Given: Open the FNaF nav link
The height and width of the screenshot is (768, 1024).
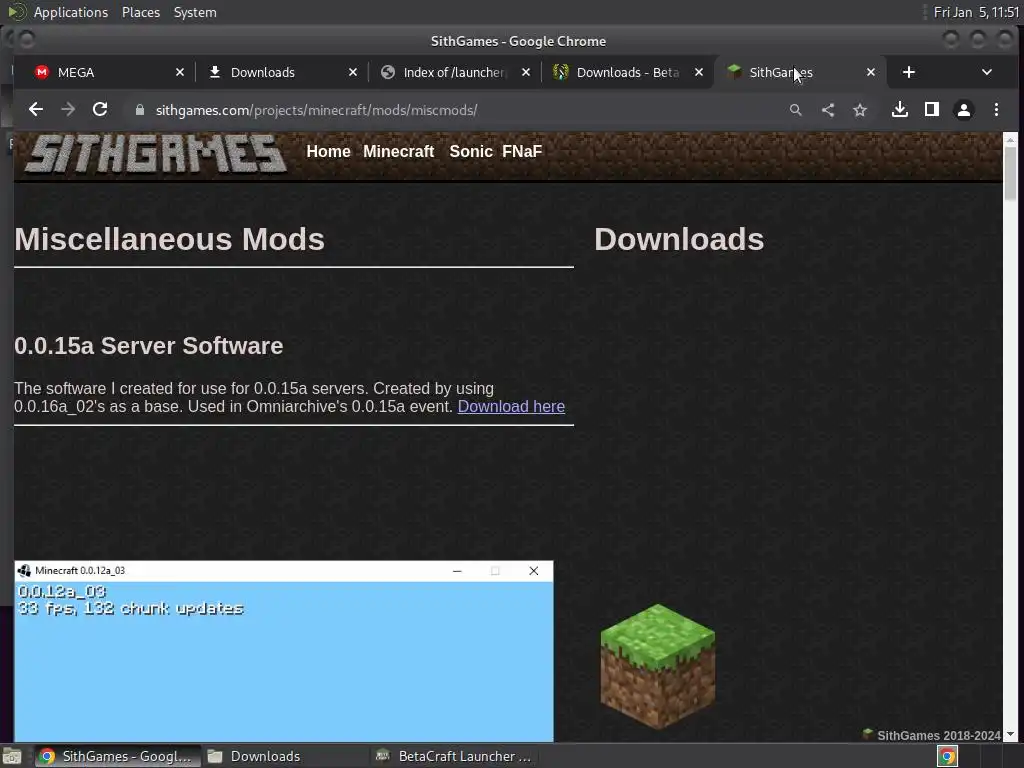Looking at the screenshot, I should pyautogui.click(x=522, y=152).
